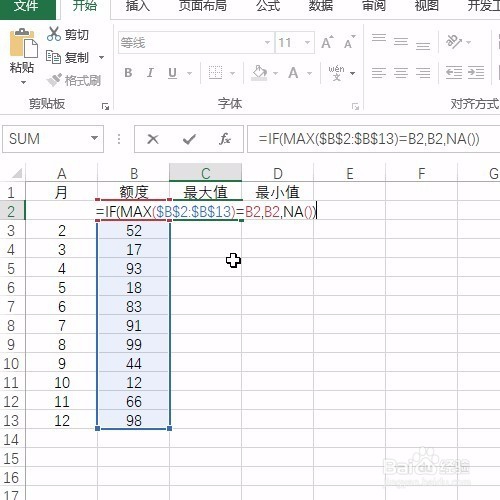500x500 pixels.
Task: Open the phonetic guide dropdown arrow
Action: [352, 73]
